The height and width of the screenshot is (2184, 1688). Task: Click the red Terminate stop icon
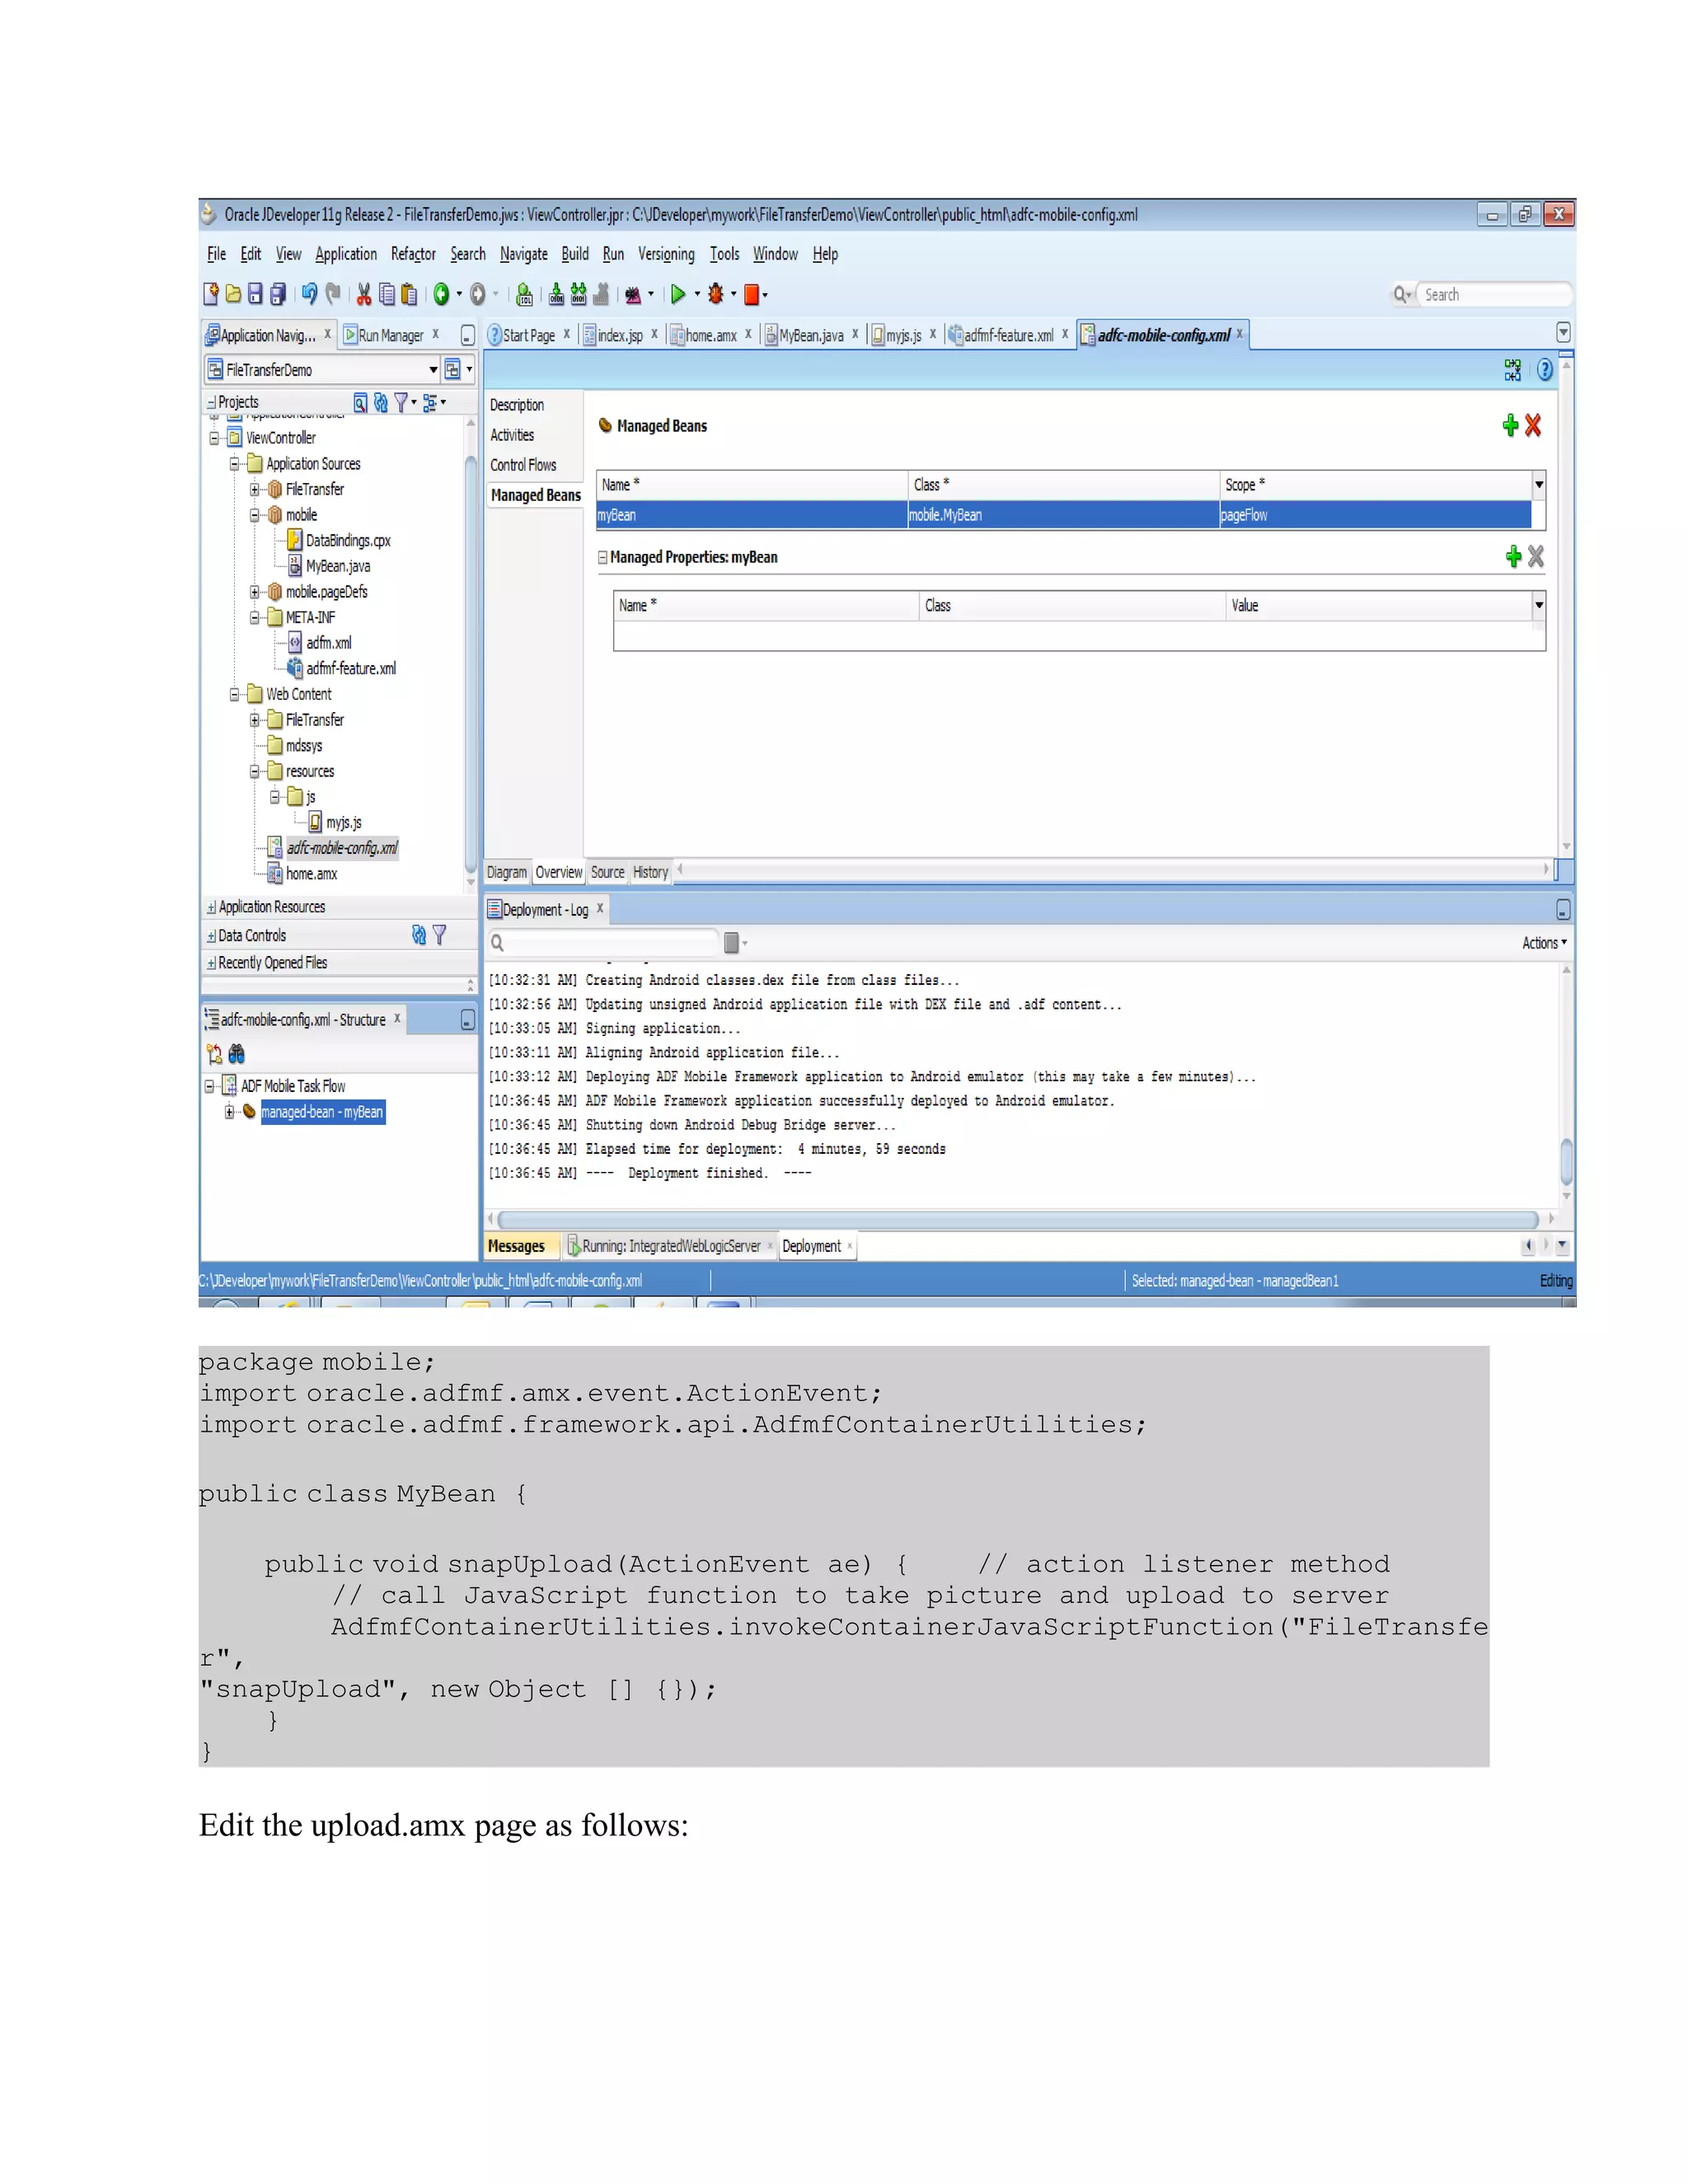click(x=751, y=294)
